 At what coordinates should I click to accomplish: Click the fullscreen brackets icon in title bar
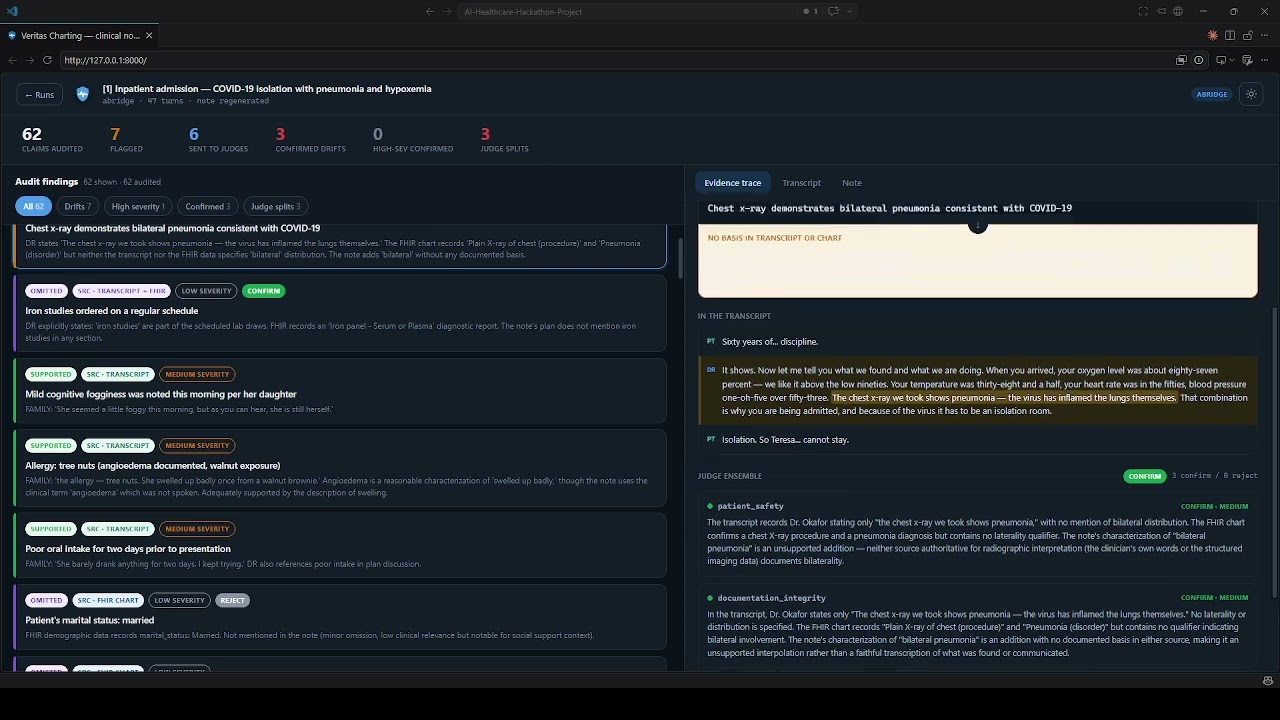click(x=1143, y=11)
